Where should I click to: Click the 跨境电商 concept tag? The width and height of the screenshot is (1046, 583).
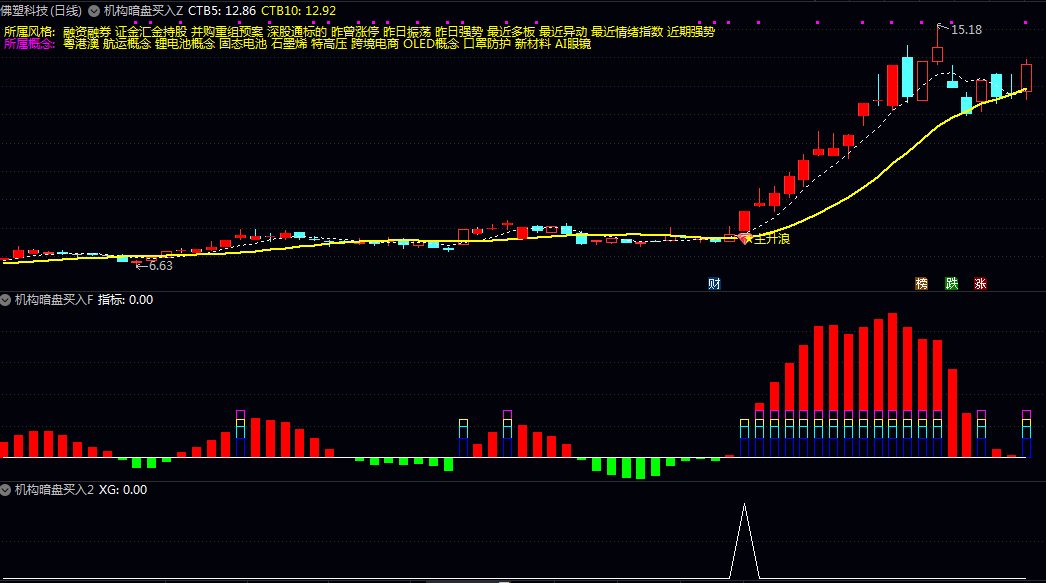pos(375,44)
